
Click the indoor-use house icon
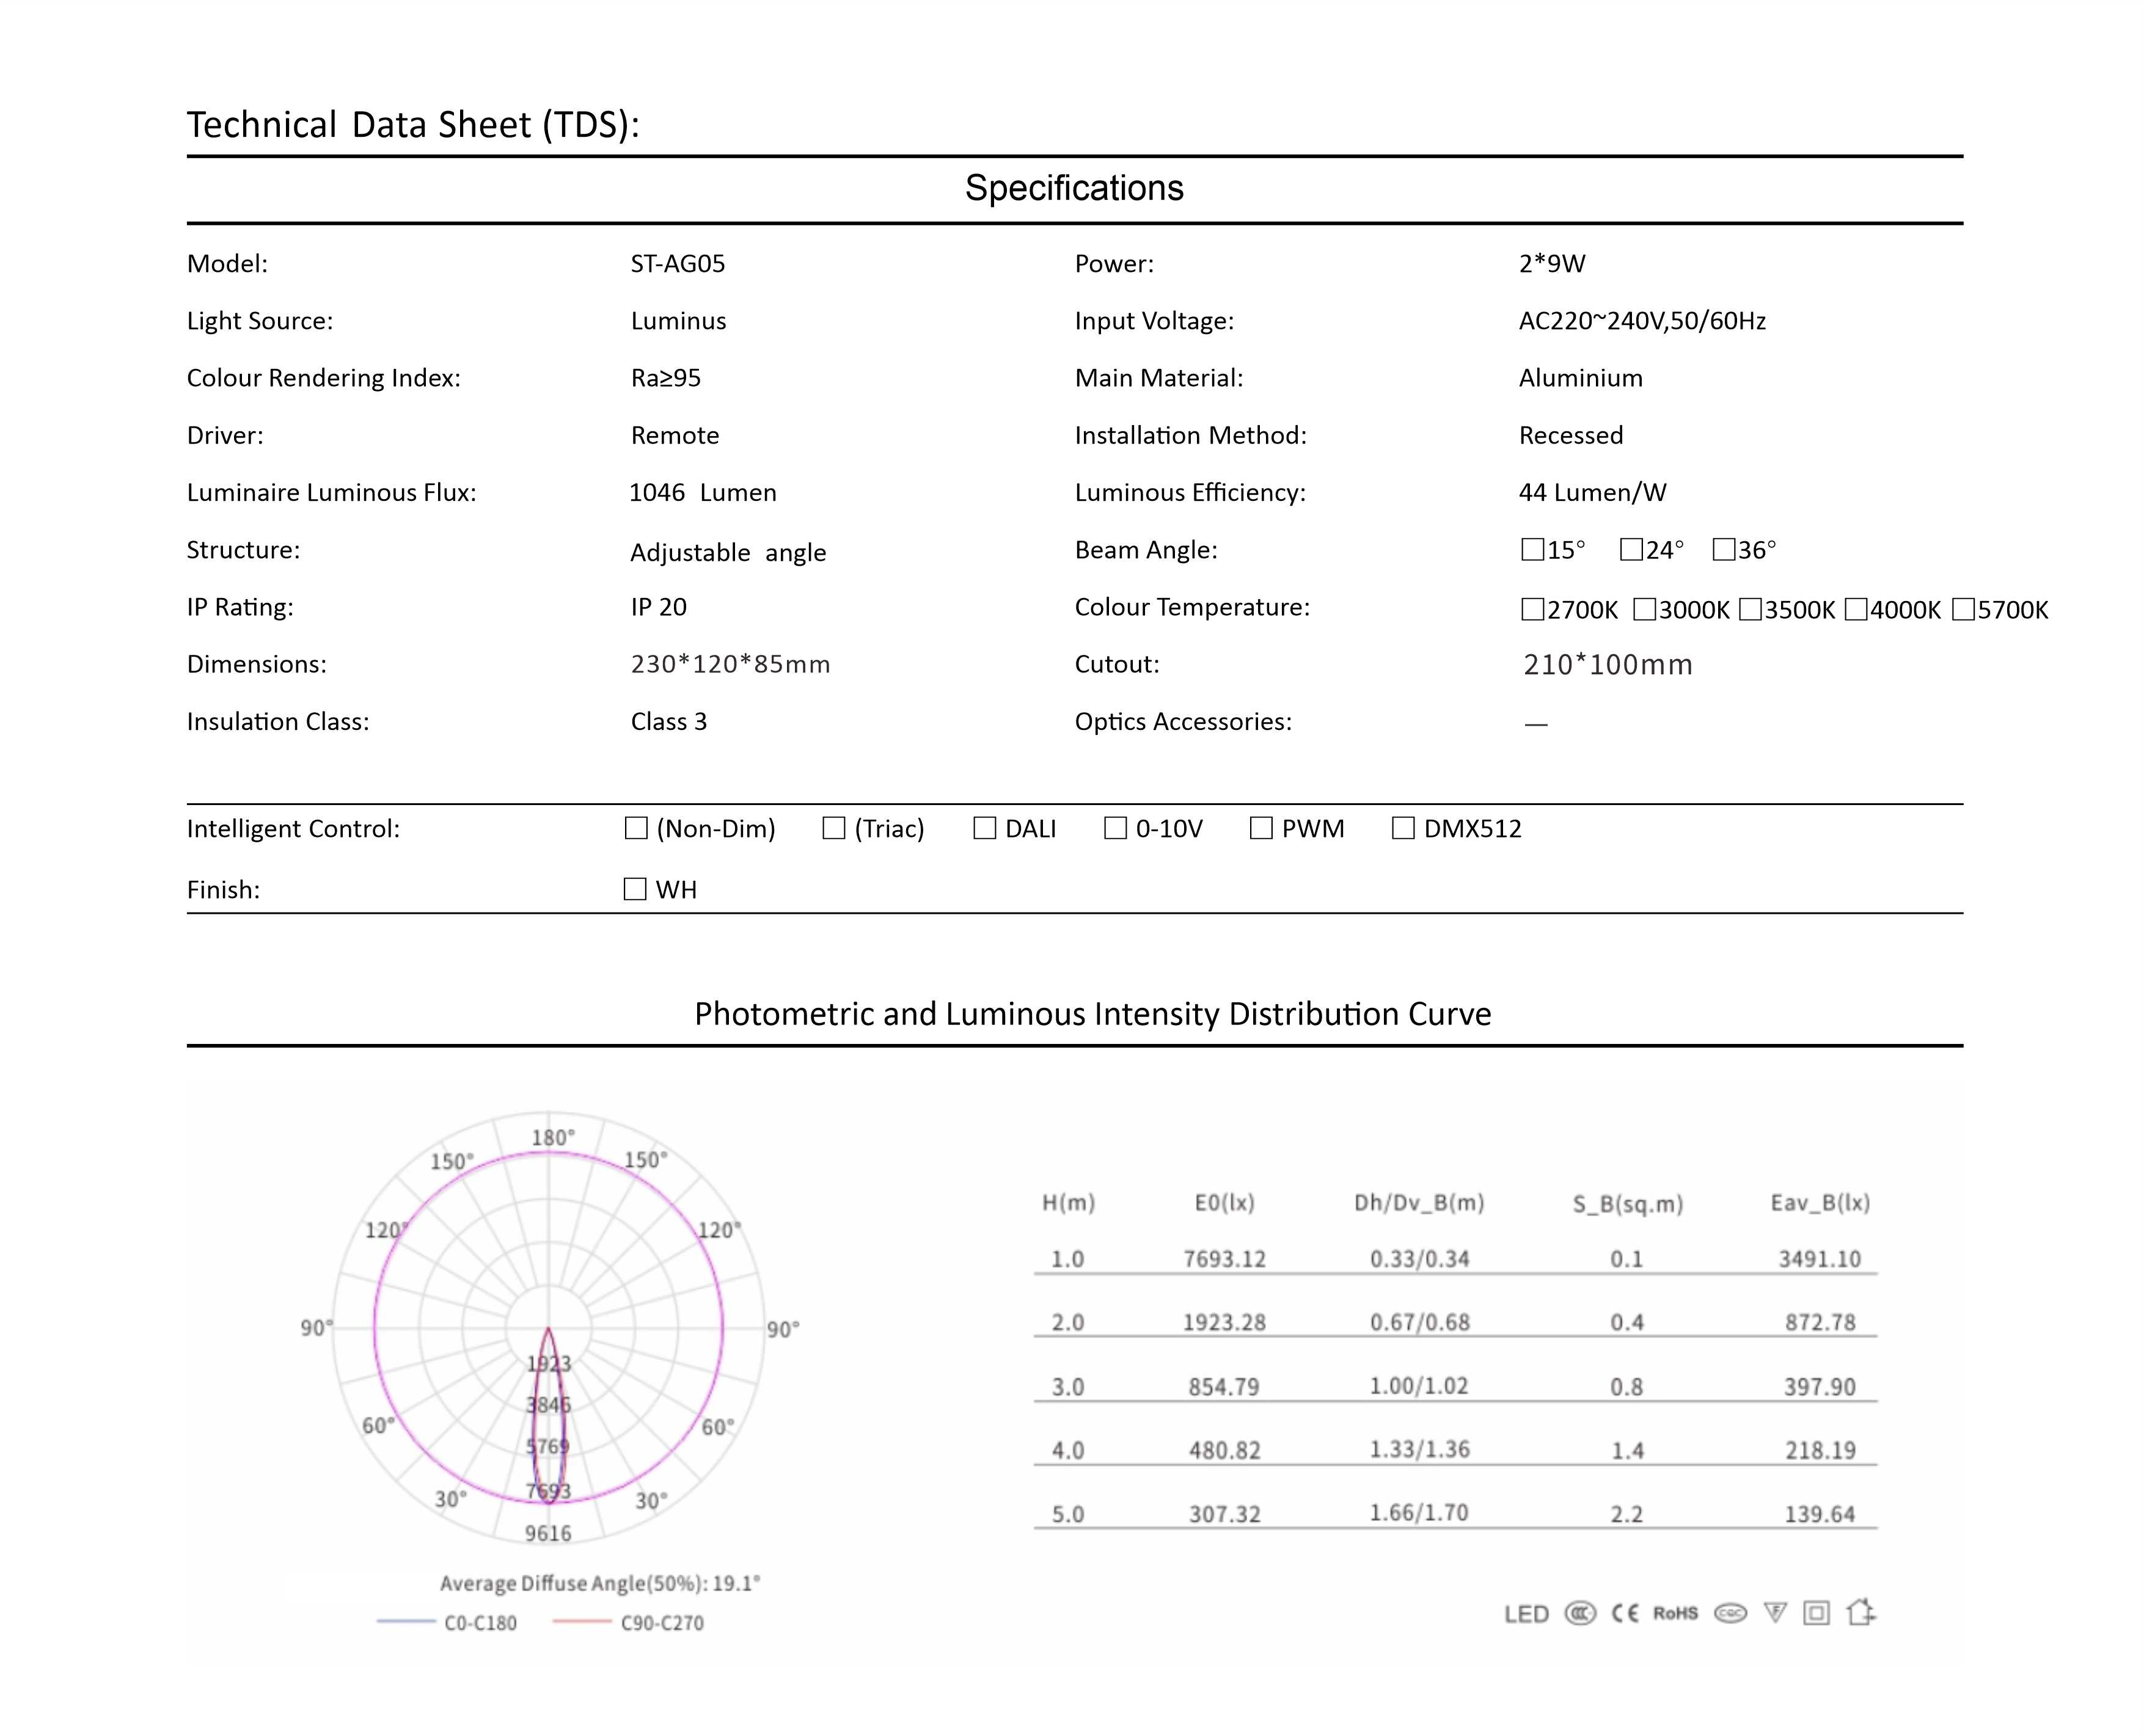[x=1860, y=1612]
